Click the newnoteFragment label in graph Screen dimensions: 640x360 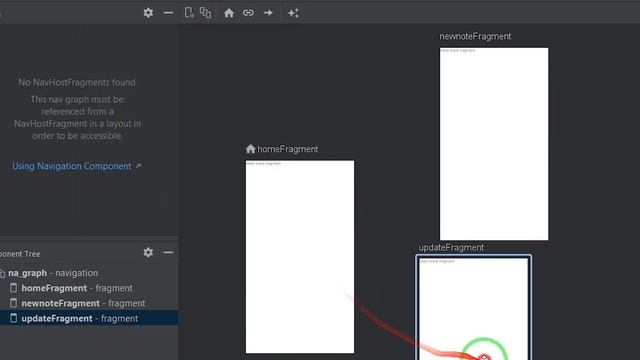tap(475, 36)
